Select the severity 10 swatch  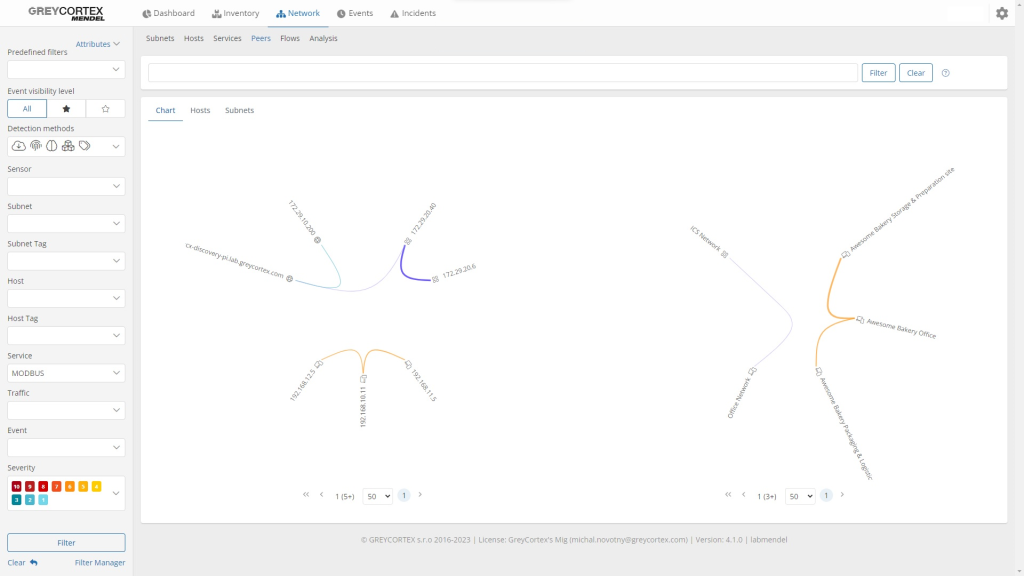pyautogui.click(x=17, y=486)
